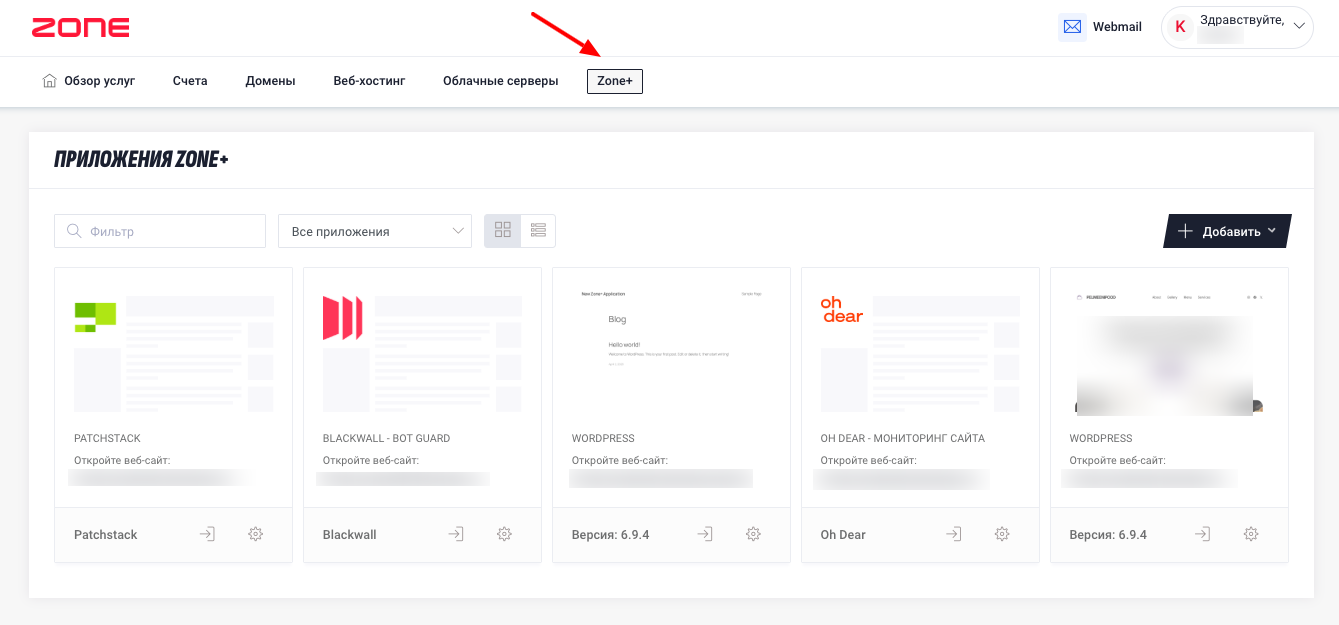1339x625 pixels.
Task: Click into the Фильтр search field
Action: coord(160,231)
